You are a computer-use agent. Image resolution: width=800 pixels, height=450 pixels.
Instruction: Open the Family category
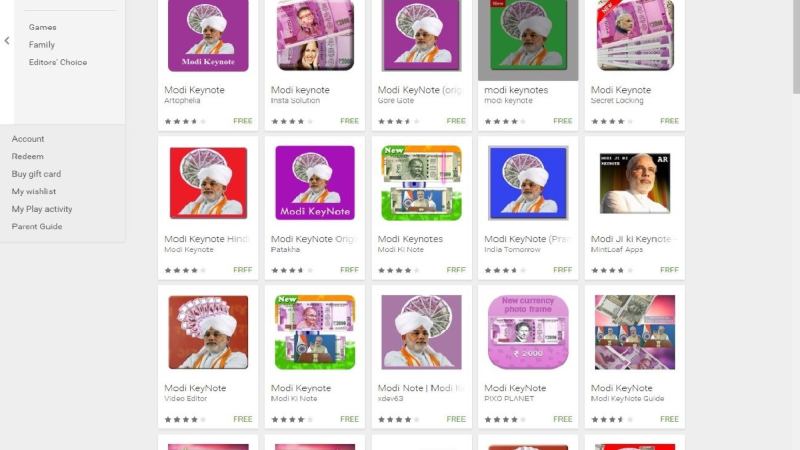[42, 44]
